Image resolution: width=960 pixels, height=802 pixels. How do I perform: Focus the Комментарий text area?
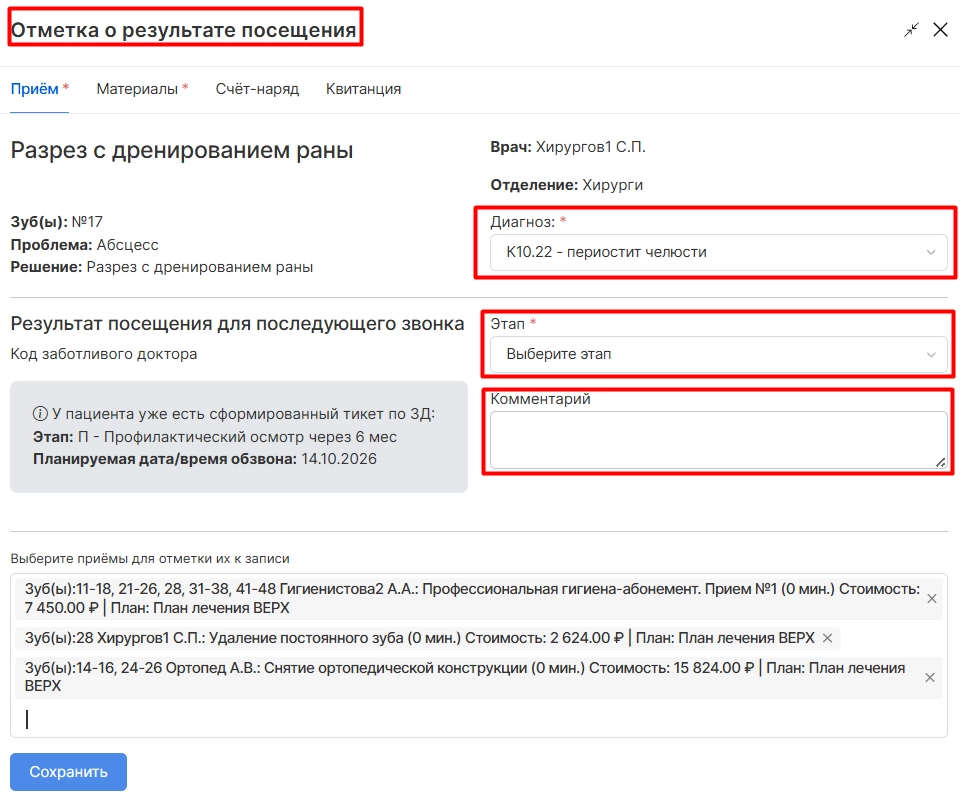coord(718,440)
